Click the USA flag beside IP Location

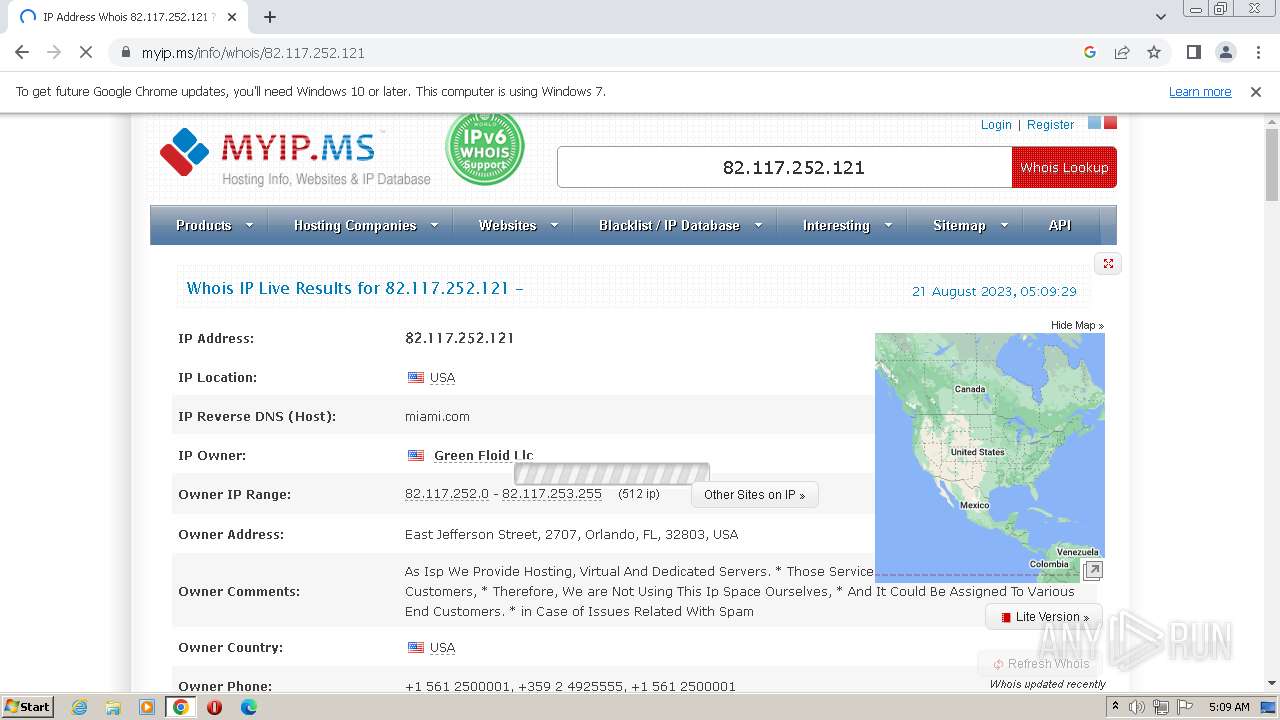[x=416, y=378]
